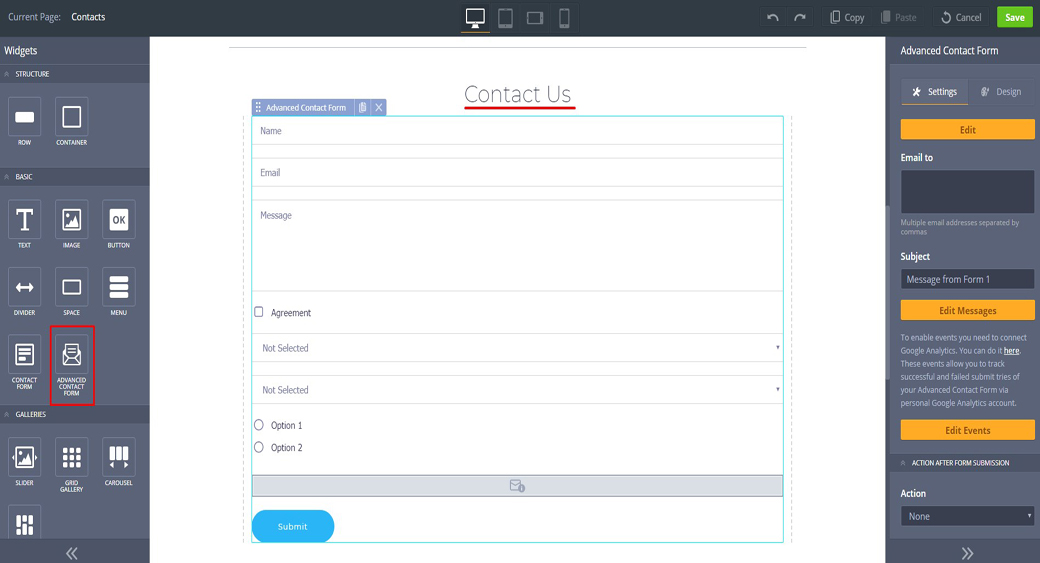Click the Edit Messages button
Viewport: 1040px width, 563px height.
tap(967, 310)
